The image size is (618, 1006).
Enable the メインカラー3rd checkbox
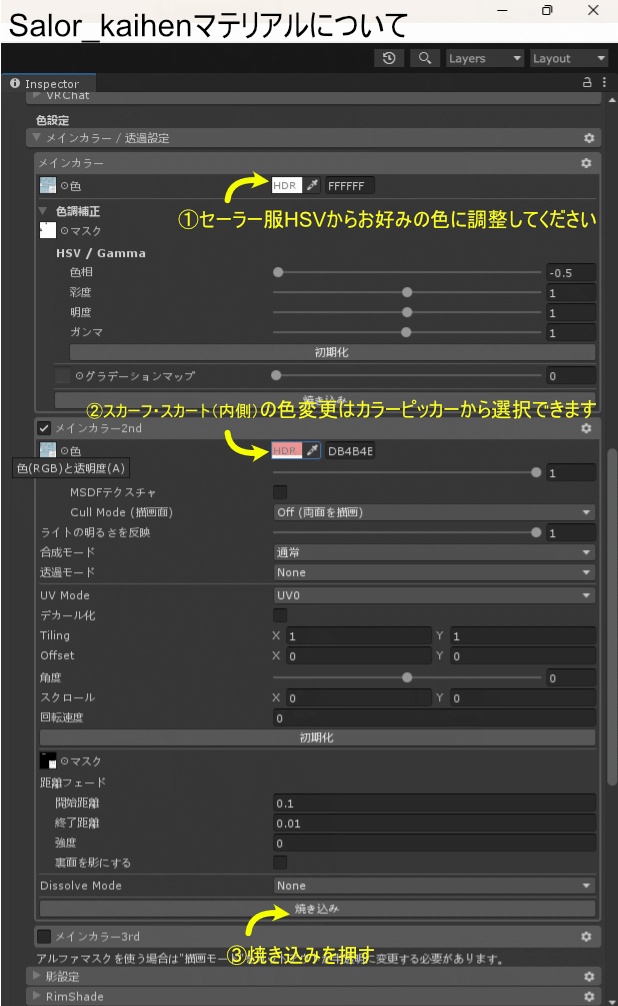point(44,937)
